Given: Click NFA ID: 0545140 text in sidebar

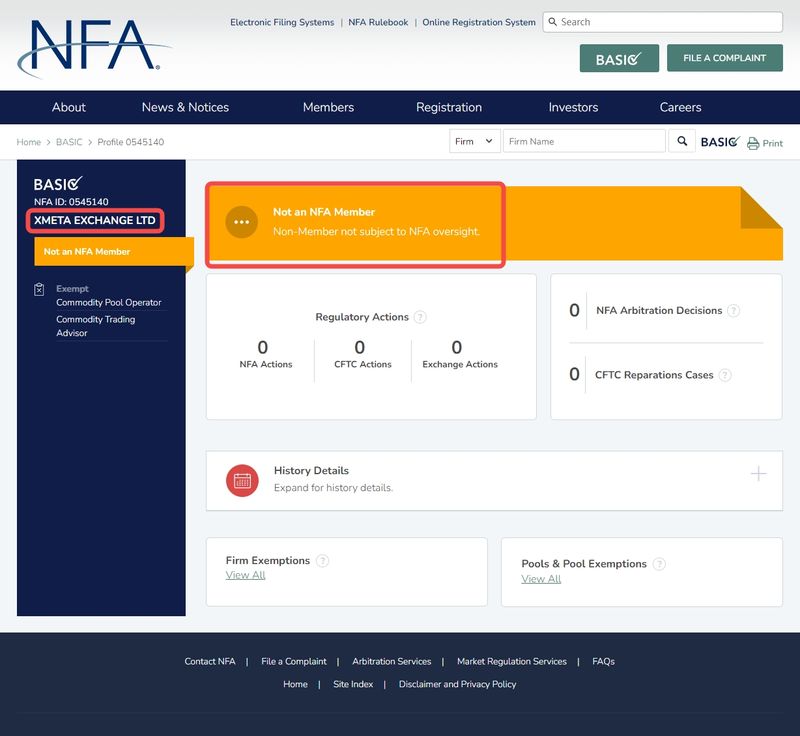Looking at the screenshot, I should (x=71, y=202).
